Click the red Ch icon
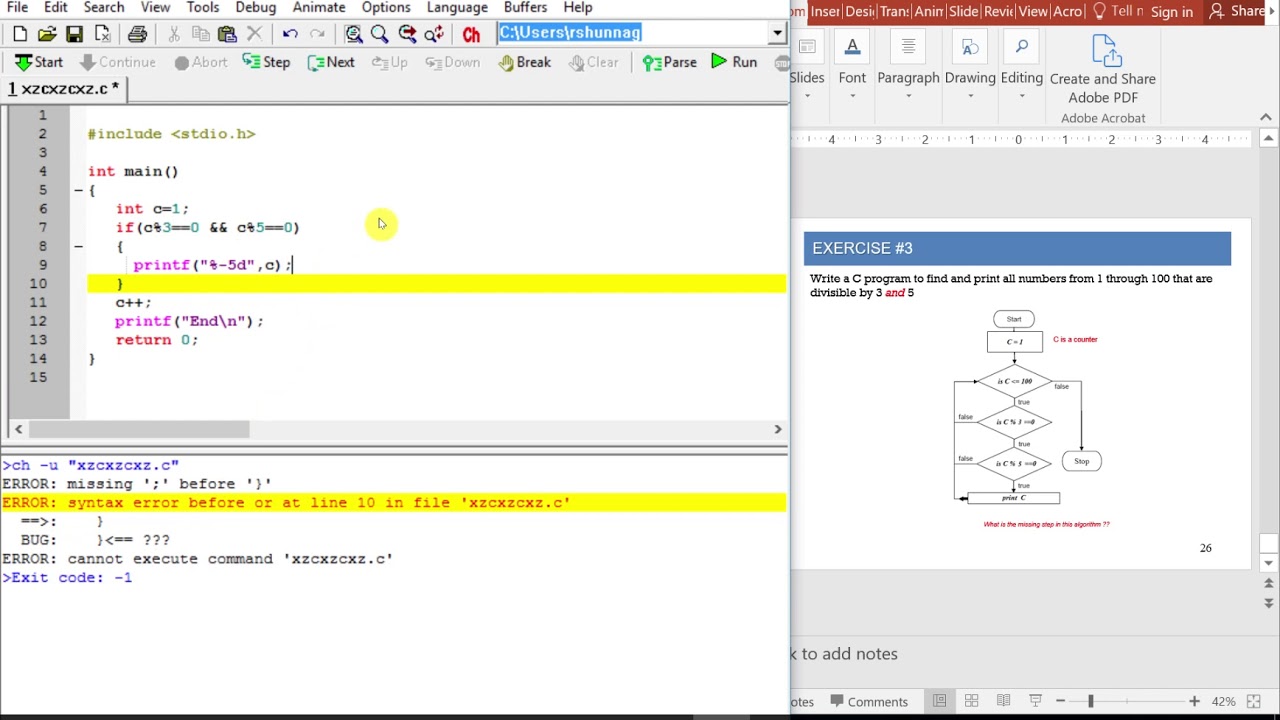The width and height of the screenshot is (1280, 720). tap(471, 34)
